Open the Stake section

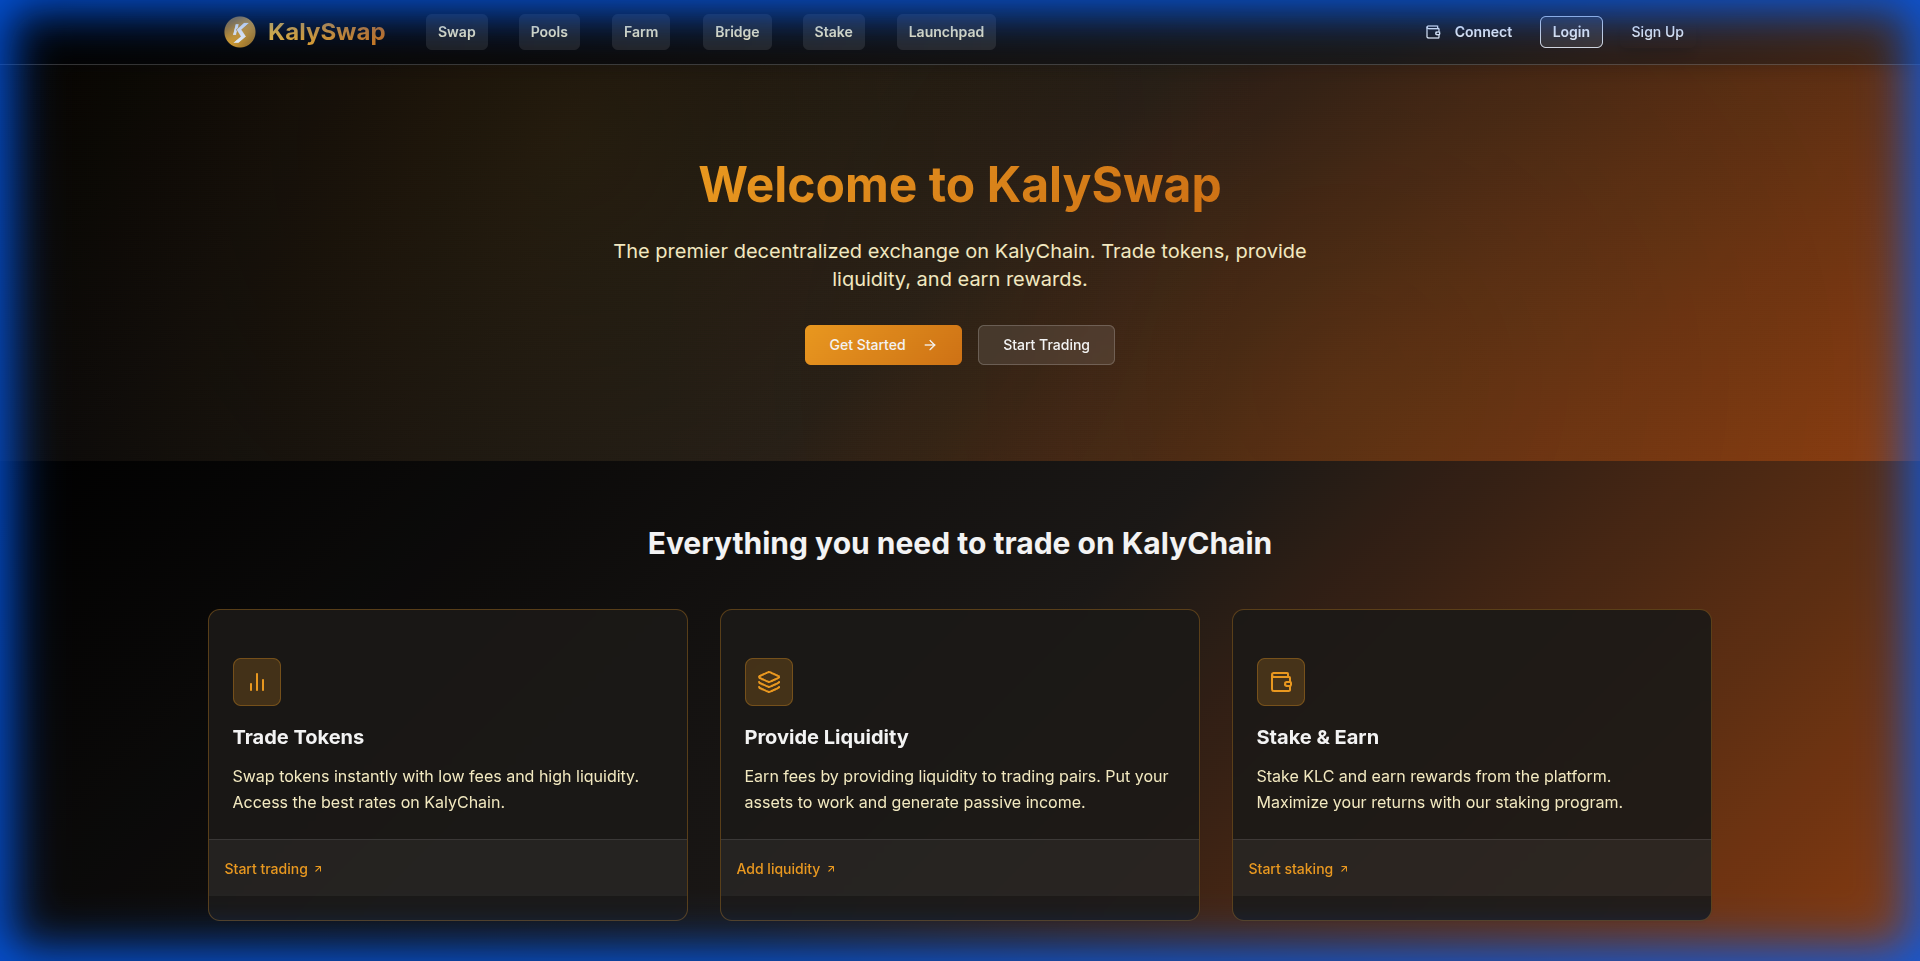(833, 31)
